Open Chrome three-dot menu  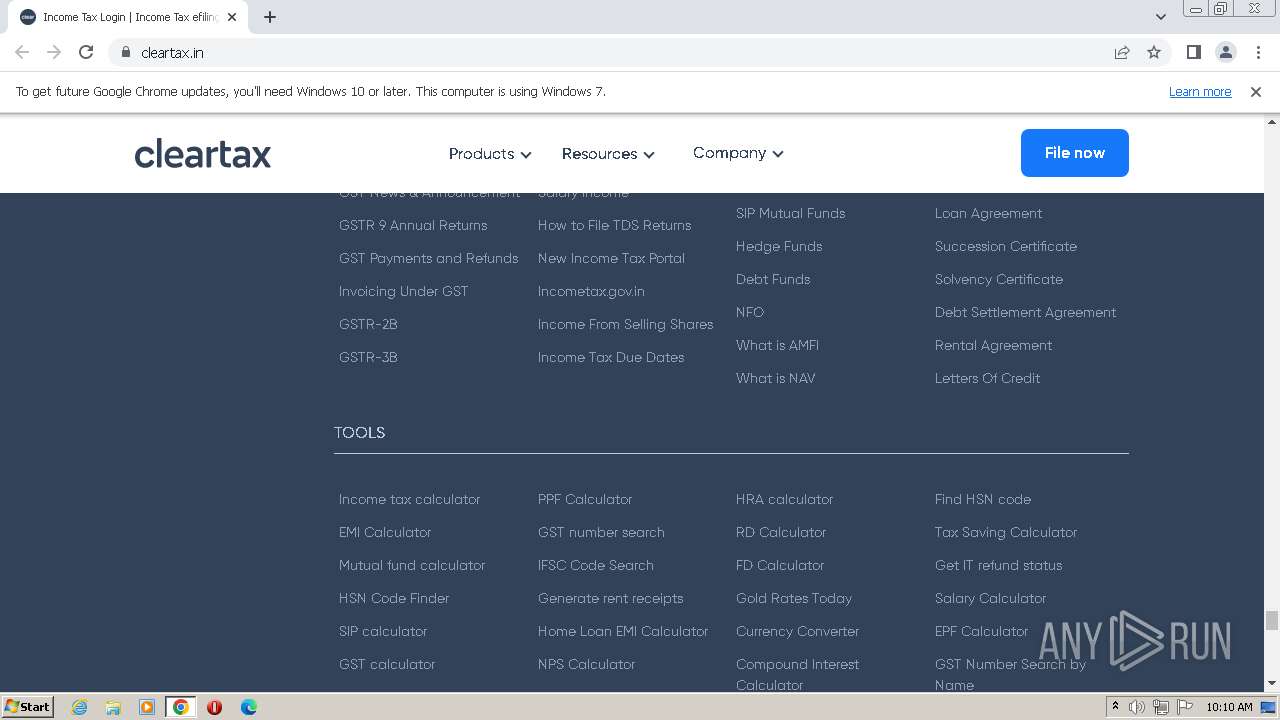[1258, 52]
